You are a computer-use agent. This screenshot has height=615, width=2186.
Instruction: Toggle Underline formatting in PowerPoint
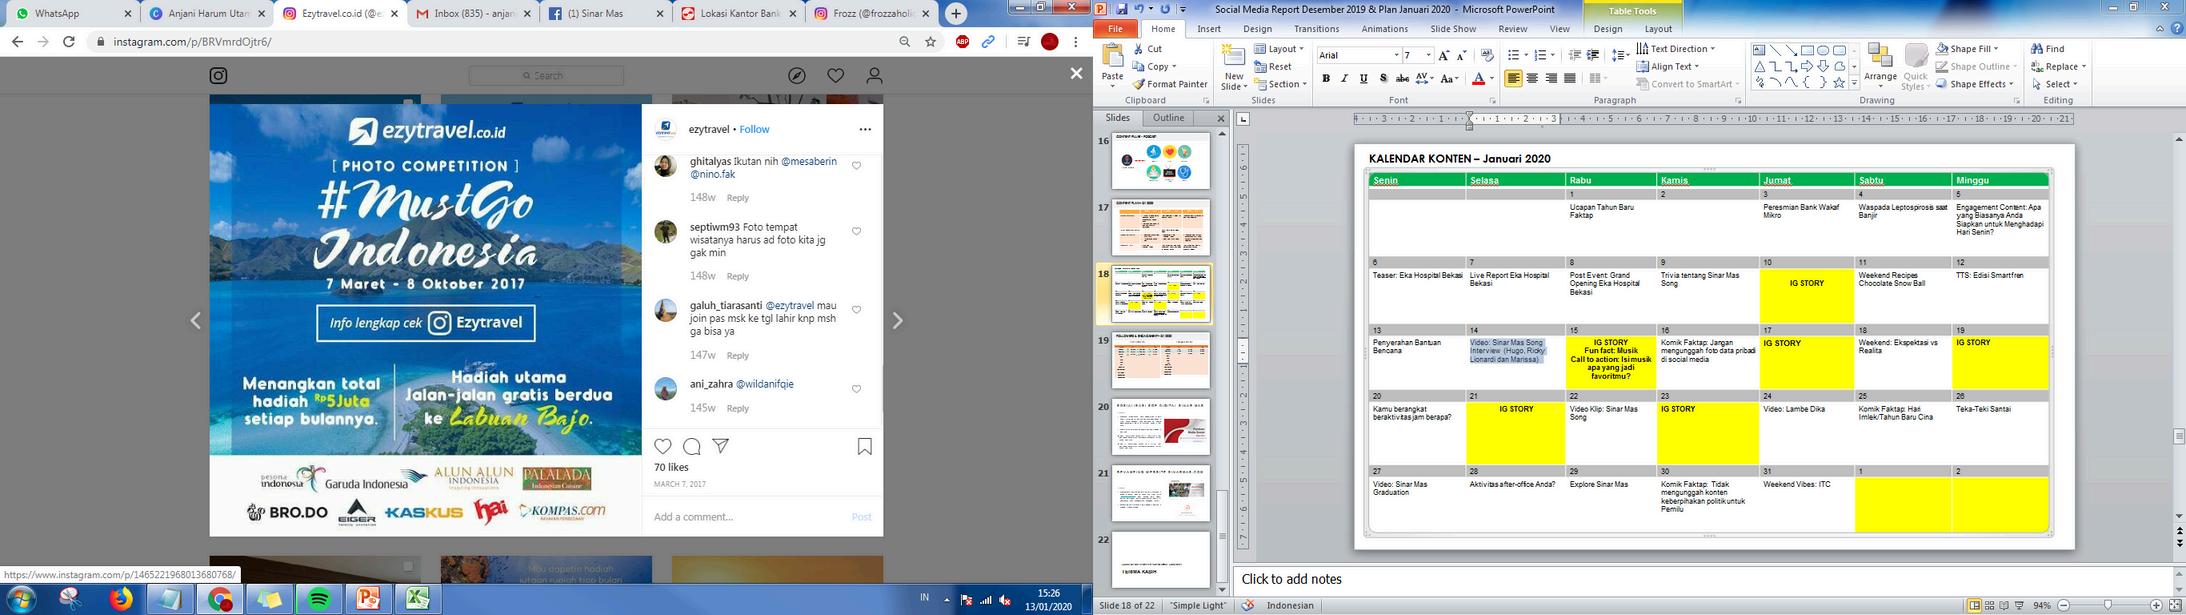pyautogui.click(x=1364, y=79)
